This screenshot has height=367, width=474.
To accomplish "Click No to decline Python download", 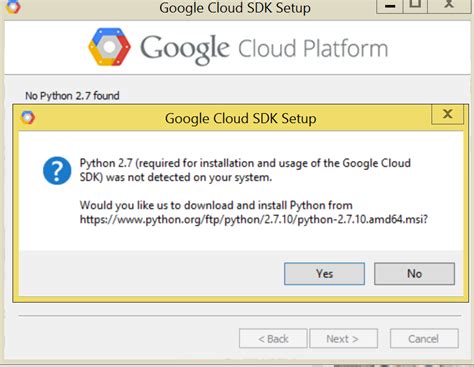I will (x=414, y=274).
